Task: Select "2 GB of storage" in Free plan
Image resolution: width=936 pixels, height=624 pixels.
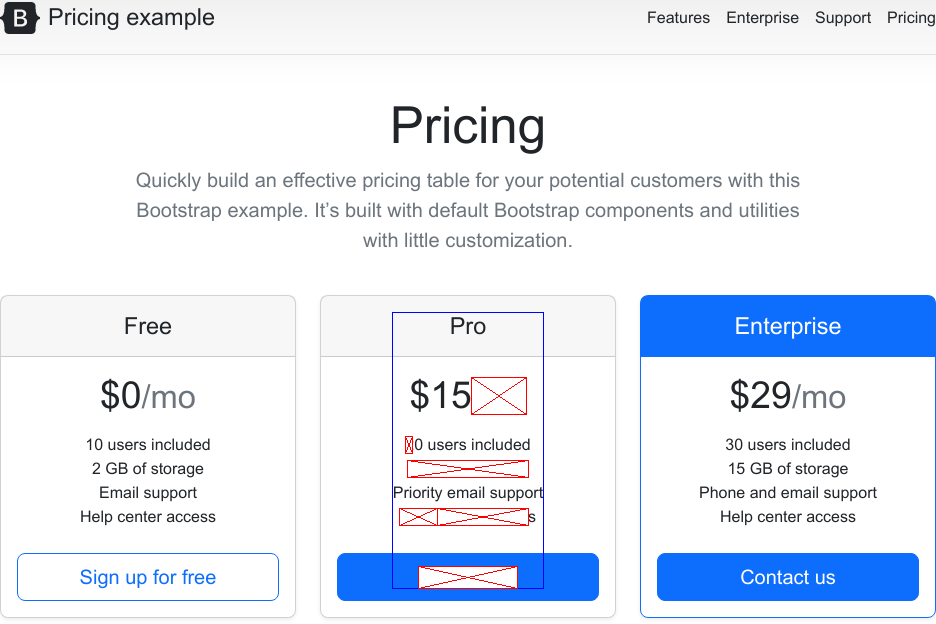Action: click(148, 469)
